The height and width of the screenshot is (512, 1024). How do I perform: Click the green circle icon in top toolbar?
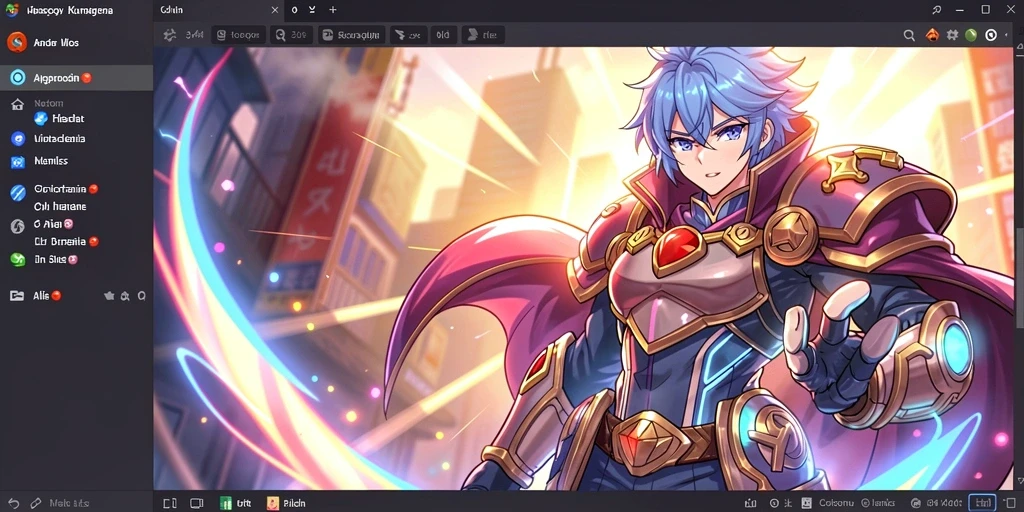point(971,35)
